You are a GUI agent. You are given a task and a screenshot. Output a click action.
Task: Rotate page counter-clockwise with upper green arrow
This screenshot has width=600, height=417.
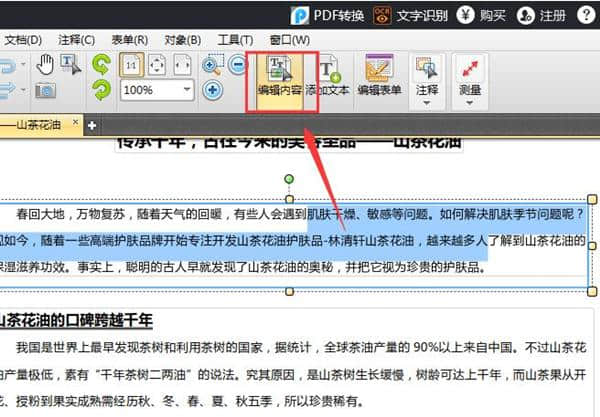click(x=101, y=64)
